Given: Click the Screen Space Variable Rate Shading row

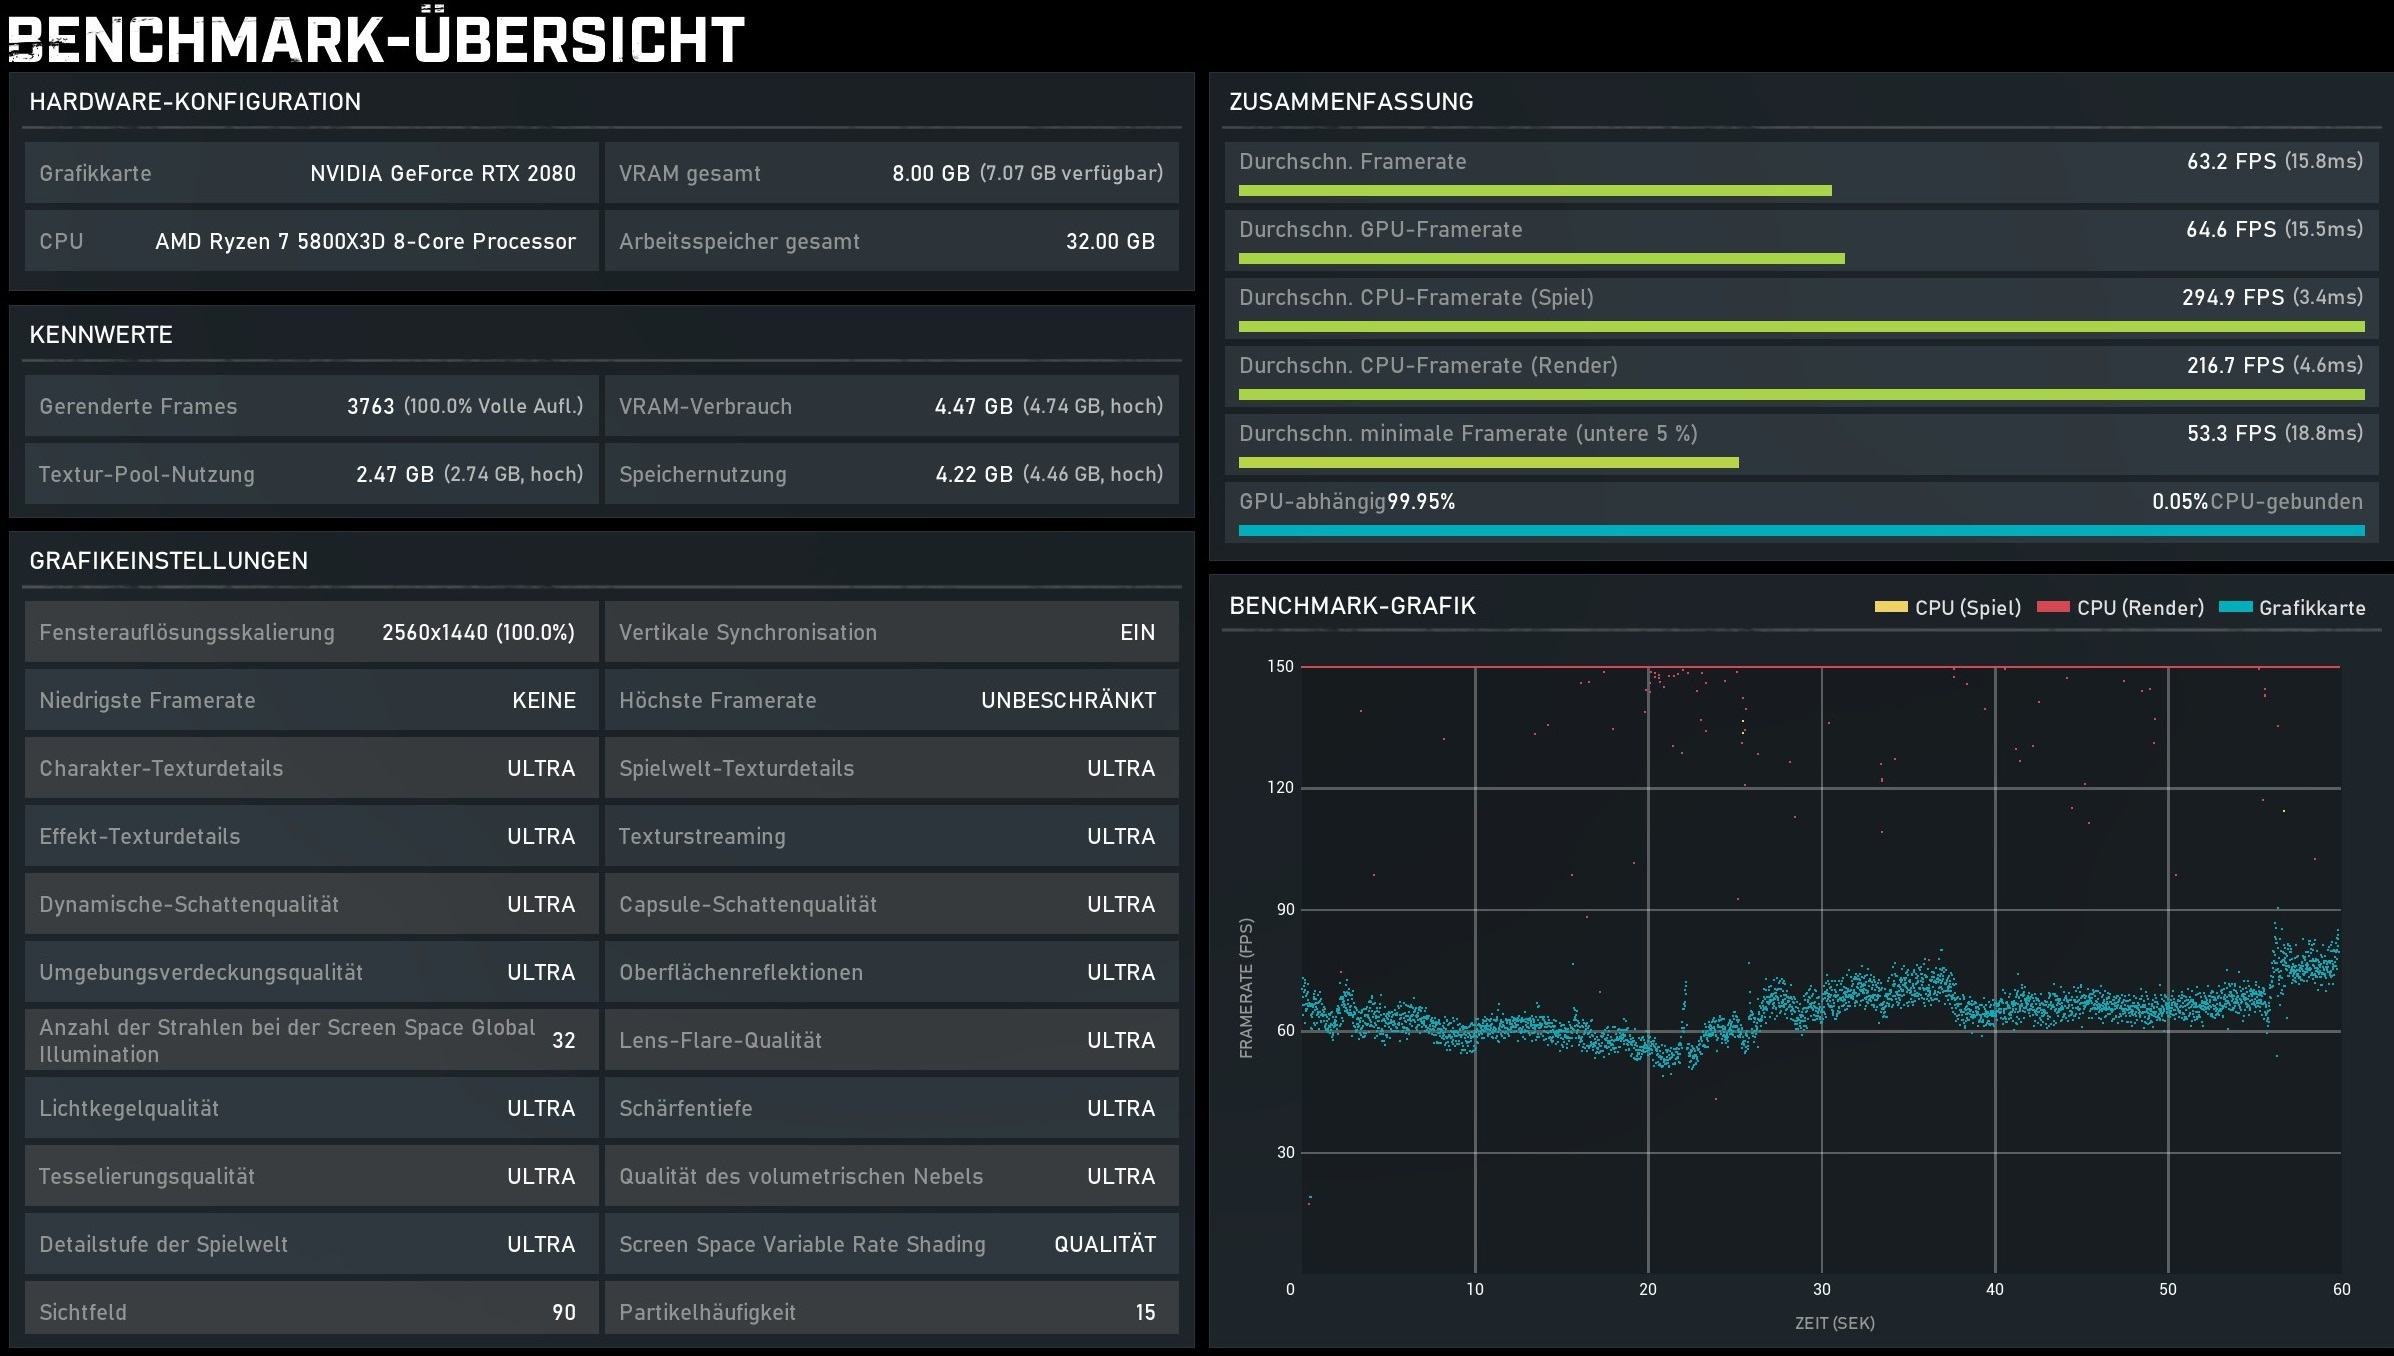Looking at the screenshot, I should (x=891, y=1244).
